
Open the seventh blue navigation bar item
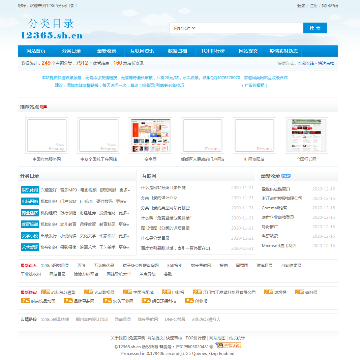pos(248,51)
